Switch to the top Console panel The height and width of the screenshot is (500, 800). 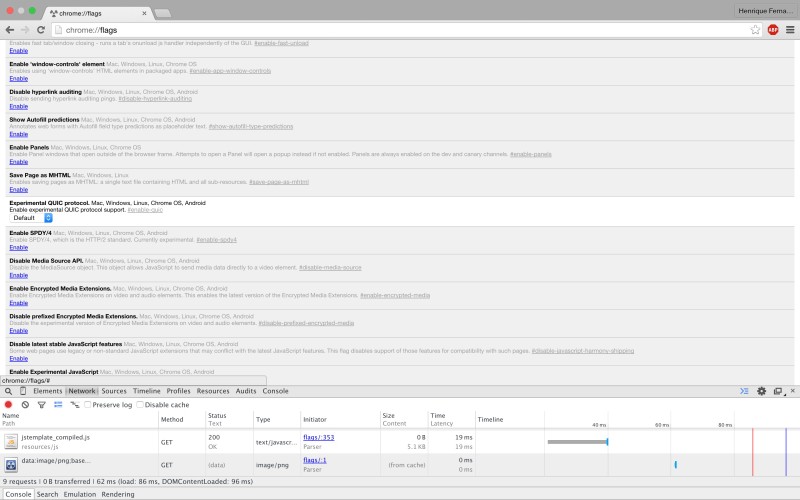(x=276, y=391)
